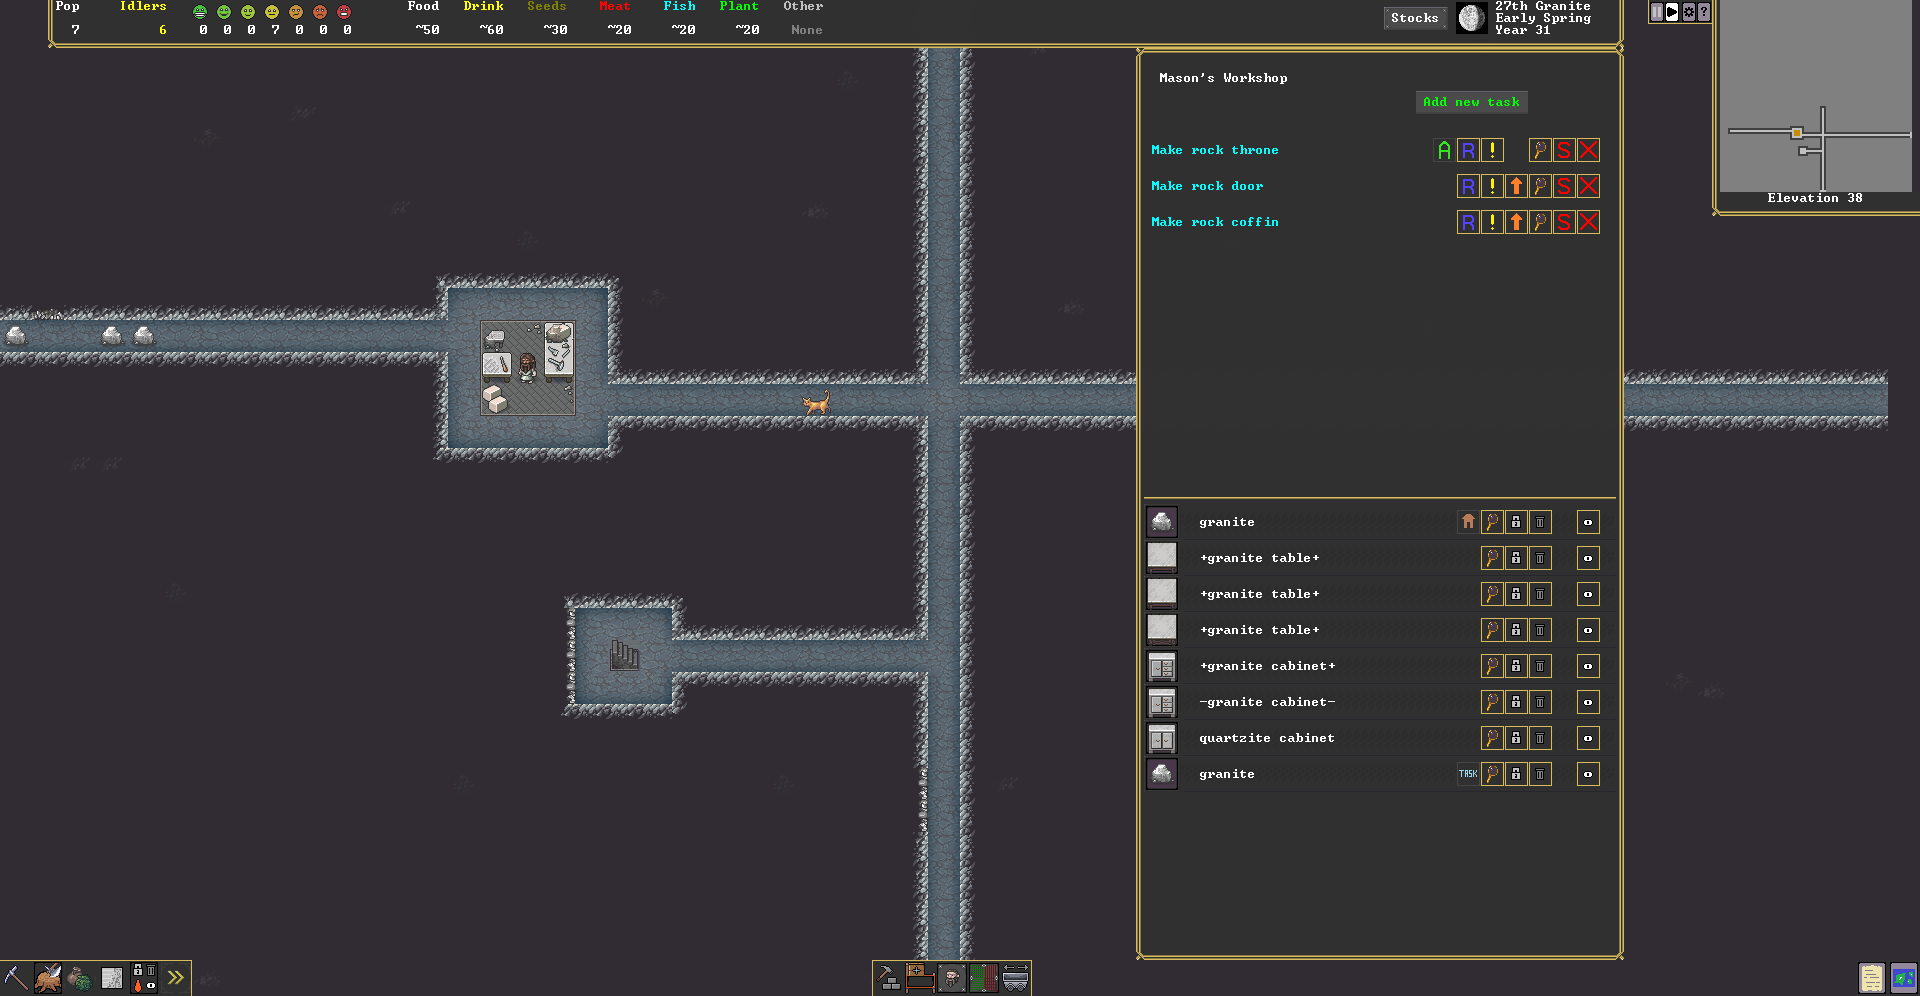Click the quartzite cabinet thumbnail
The width and height of the screenshot is (1920, 996).
click(x=1162, y=738)
